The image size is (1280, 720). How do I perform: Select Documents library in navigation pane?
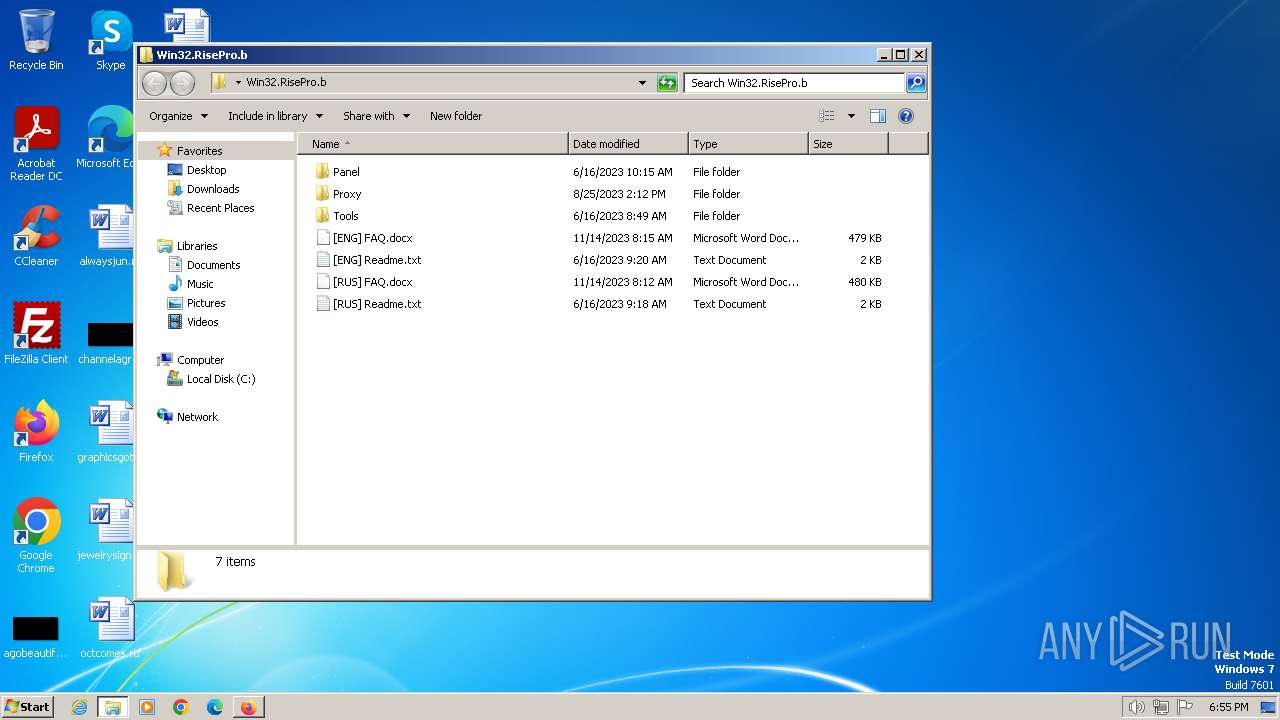213,265
